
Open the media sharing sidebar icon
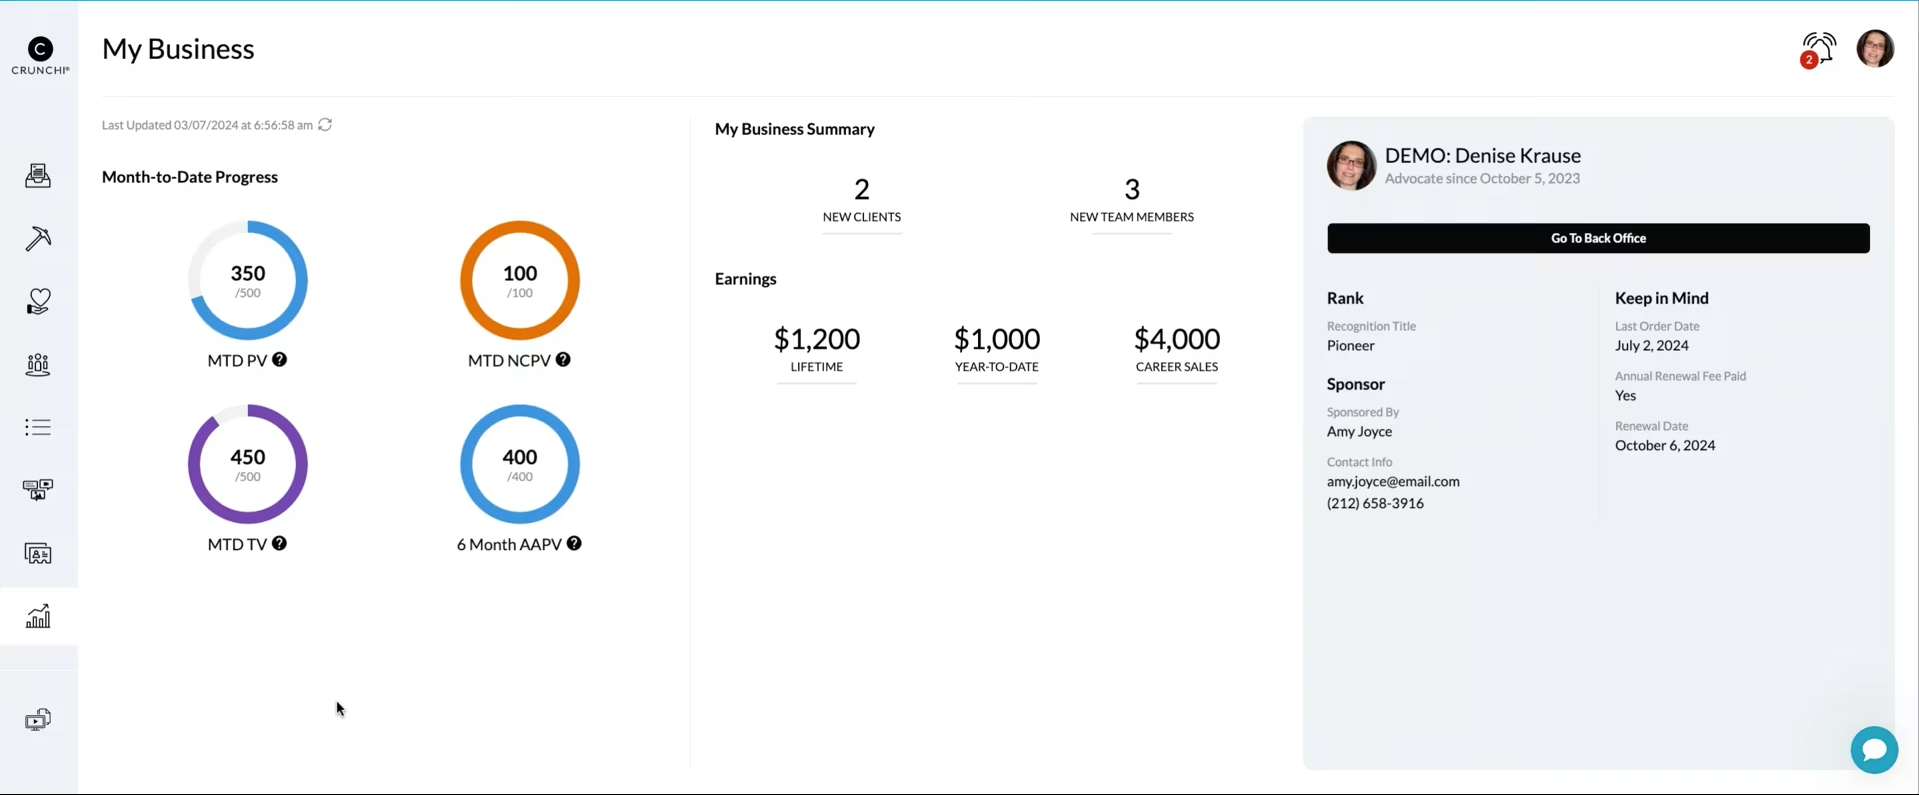pyautogui.click(x=38, y=490)
